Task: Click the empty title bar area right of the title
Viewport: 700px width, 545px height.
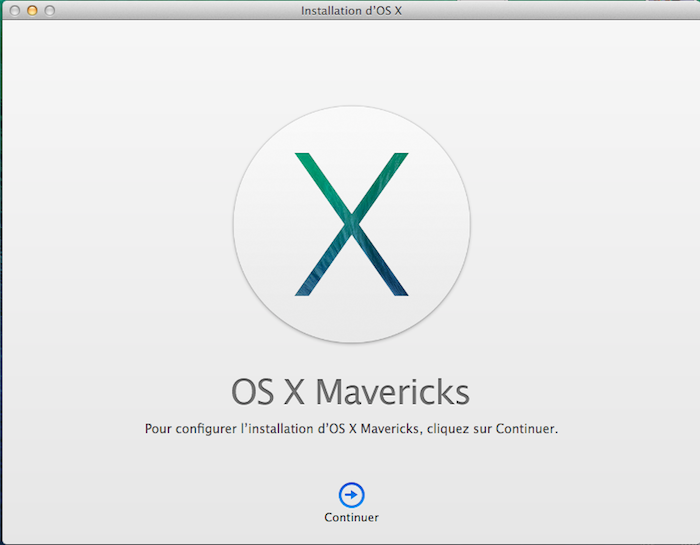Action: (x=550, y=10)
